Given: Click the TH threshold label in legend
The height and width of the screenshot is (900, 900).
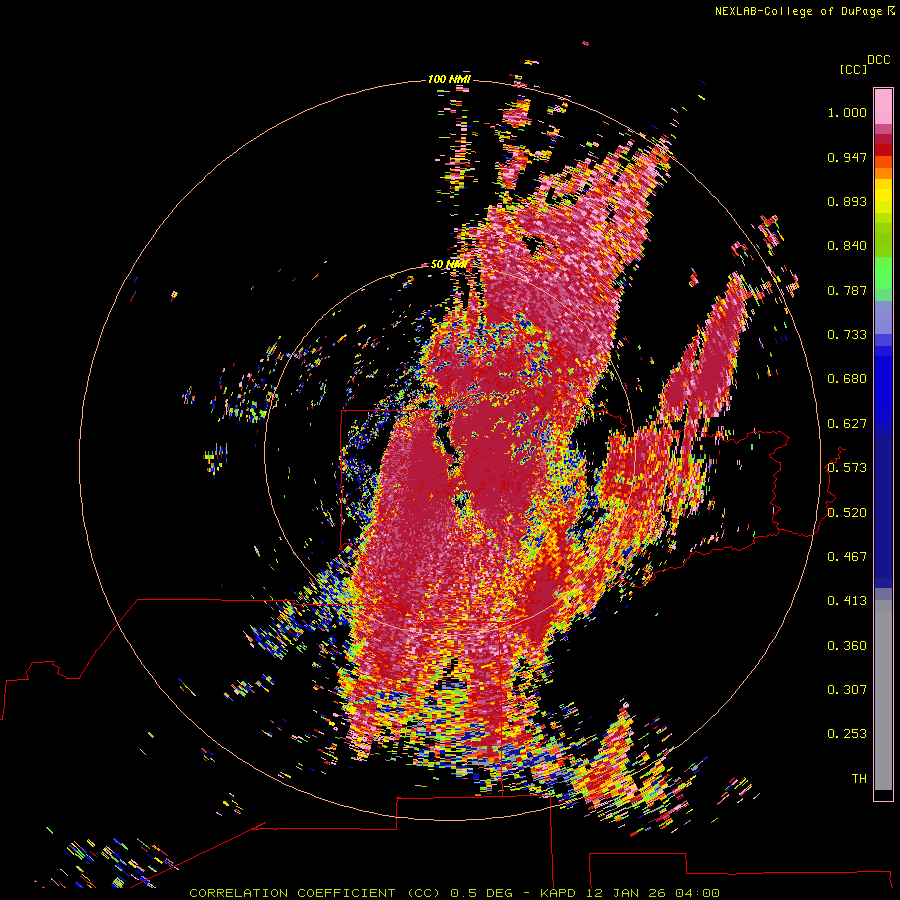Looking at the screenshot, I should (x=859, y=779).
